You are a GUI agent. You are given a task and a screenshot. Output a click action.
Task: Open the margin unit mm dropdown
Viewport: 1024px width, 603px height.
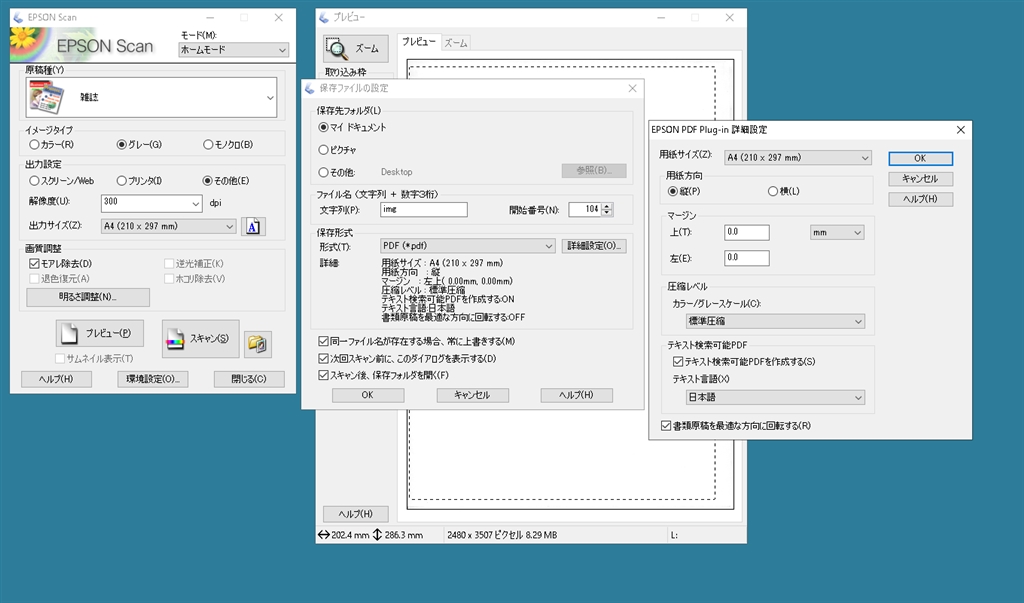pos(837,233)
